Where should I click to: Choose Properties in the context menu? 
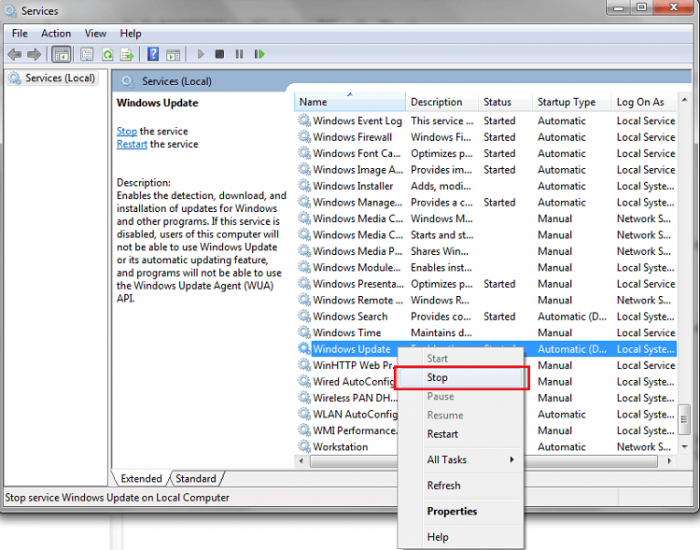460,511
